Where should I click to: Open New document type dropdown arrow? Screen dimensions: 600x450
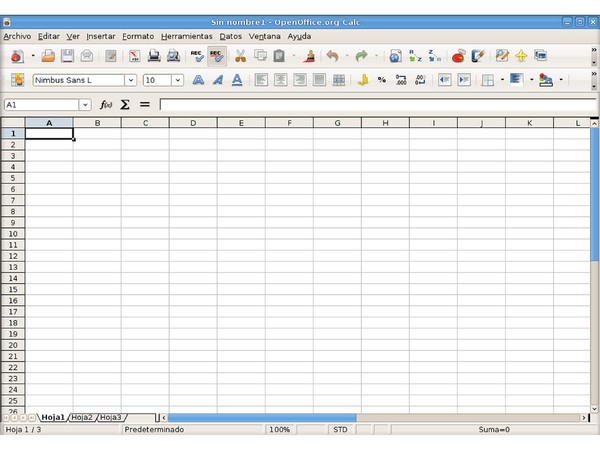click(x=33, y=56)
